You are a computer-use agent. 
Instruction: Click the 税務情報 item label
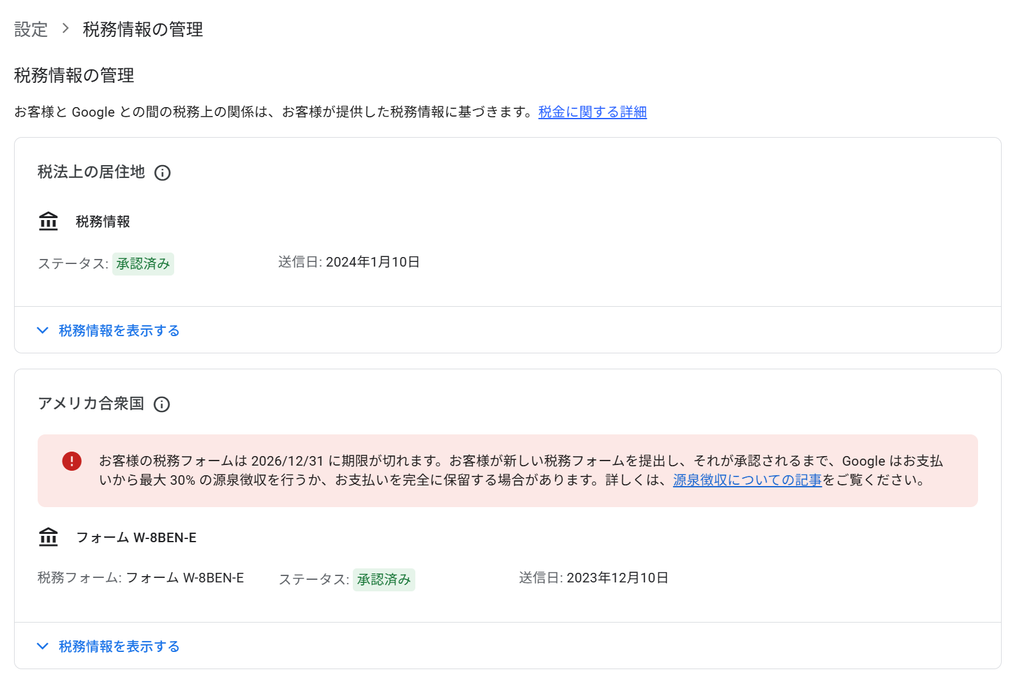[x=103, y=222]
